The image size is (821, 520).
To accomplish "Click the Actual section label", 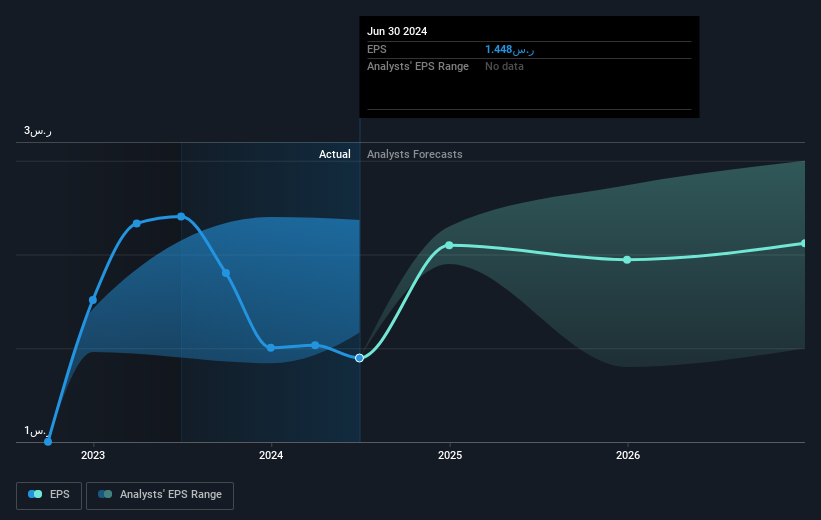I will 335,154.
